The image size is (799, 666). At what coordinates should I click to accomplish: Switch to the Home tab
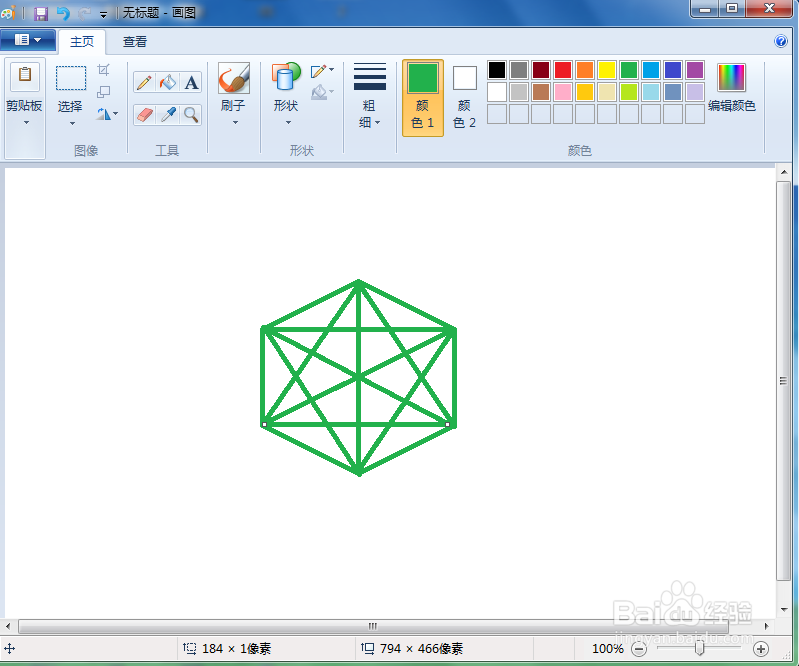click(x=82, y=42)
